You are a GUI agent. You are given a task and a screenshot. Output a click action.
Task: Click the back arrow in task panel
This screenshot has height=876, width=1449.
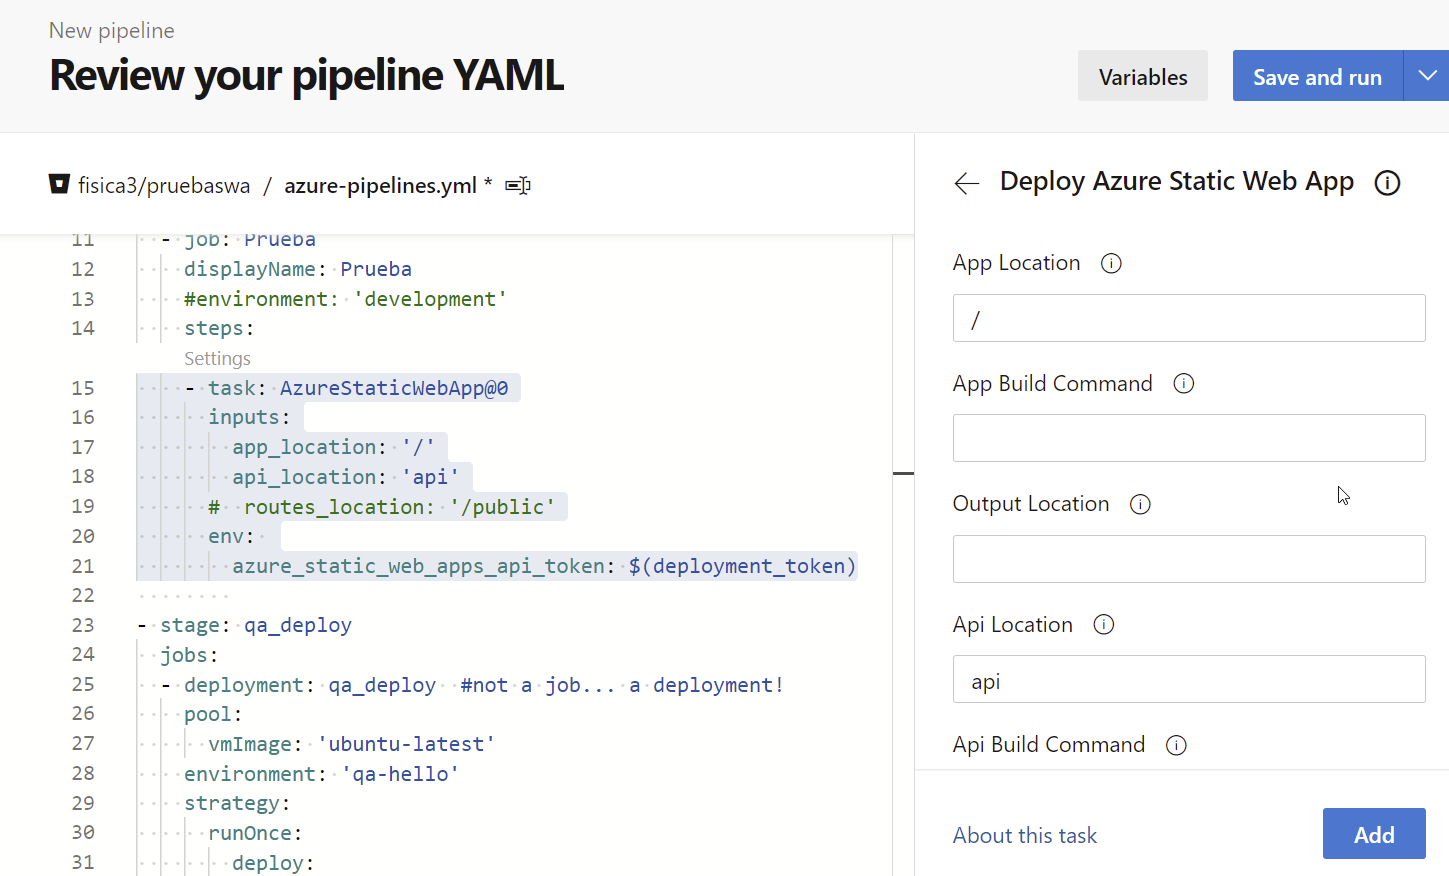(x=966, y=183)
